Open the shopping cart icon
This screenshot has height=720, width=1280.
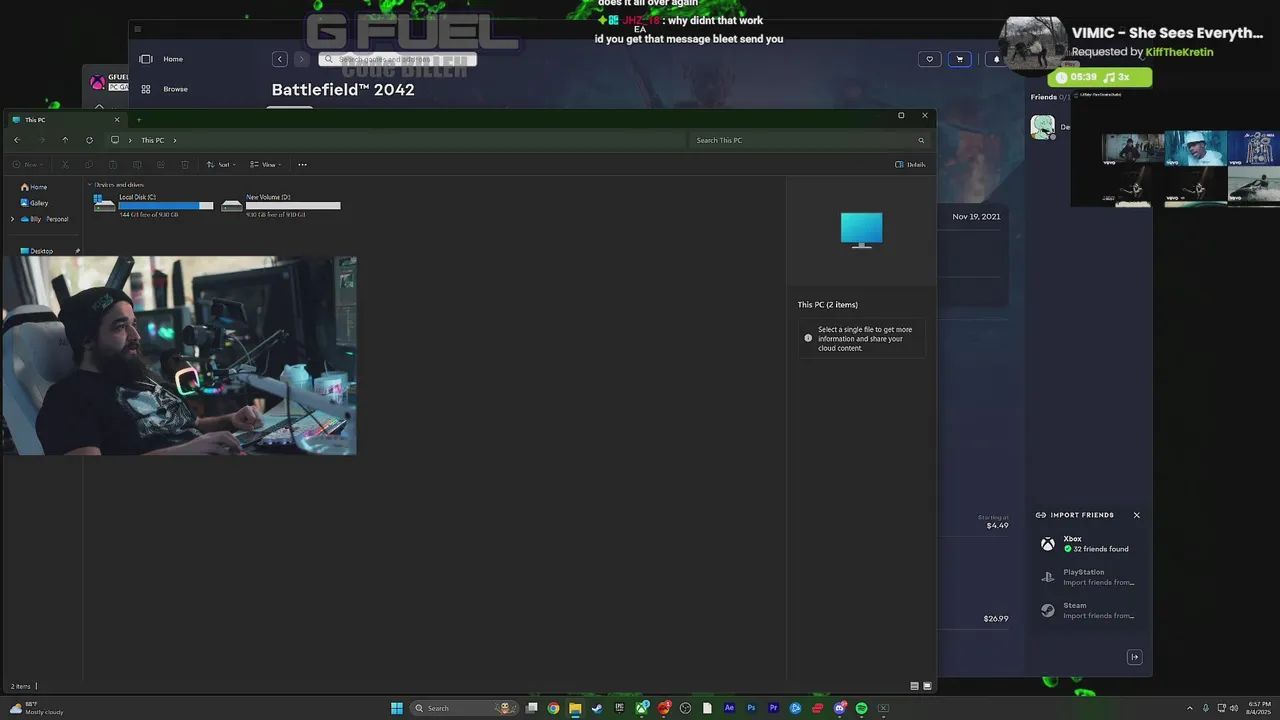[960, 59]
